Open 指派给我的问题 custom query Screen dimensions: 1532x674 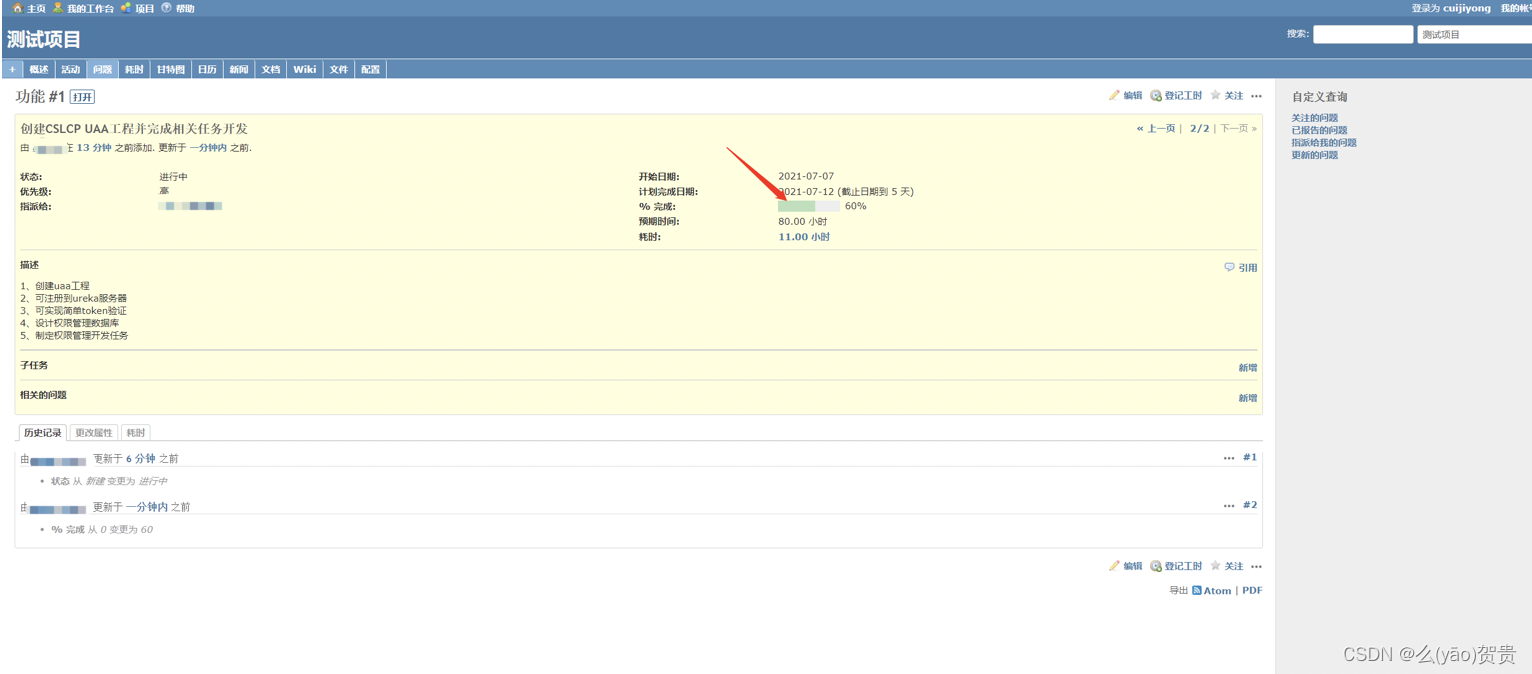pyautogui.click(x=1324, y=142)
